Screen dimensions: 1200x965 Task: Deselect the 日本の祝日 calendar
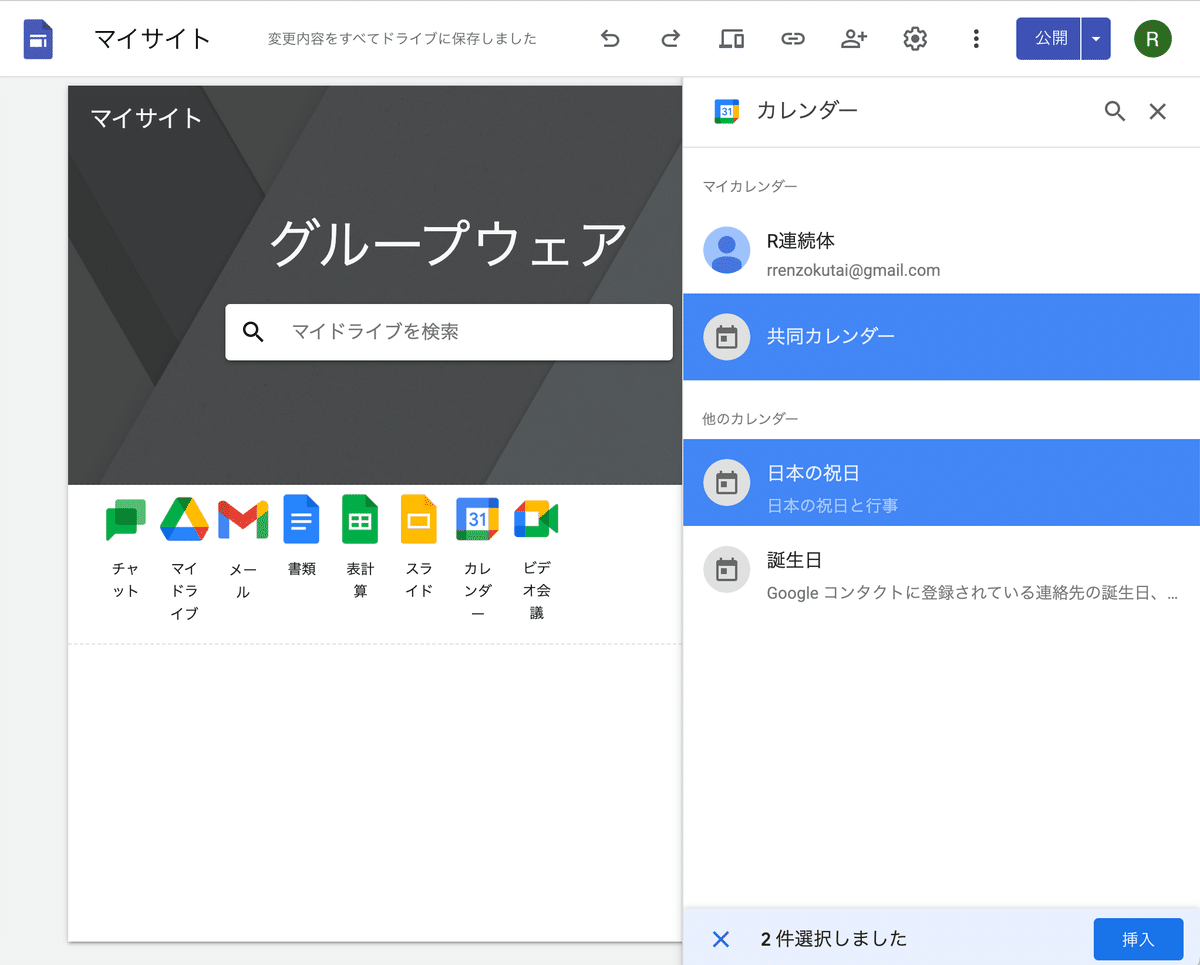tap(941, 483)
